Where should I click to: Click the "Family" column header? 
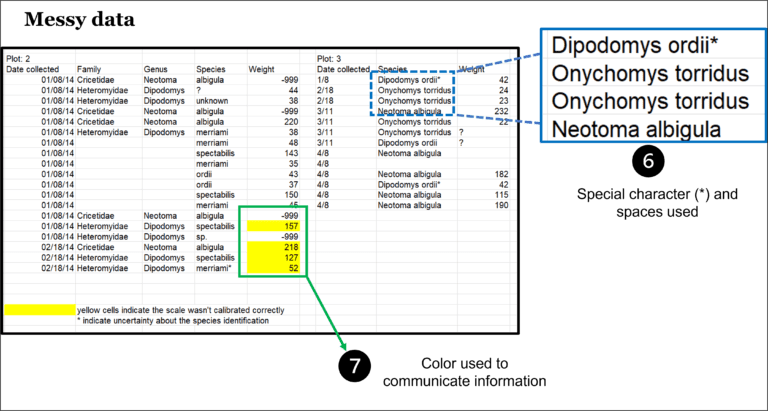coord(89,70)
